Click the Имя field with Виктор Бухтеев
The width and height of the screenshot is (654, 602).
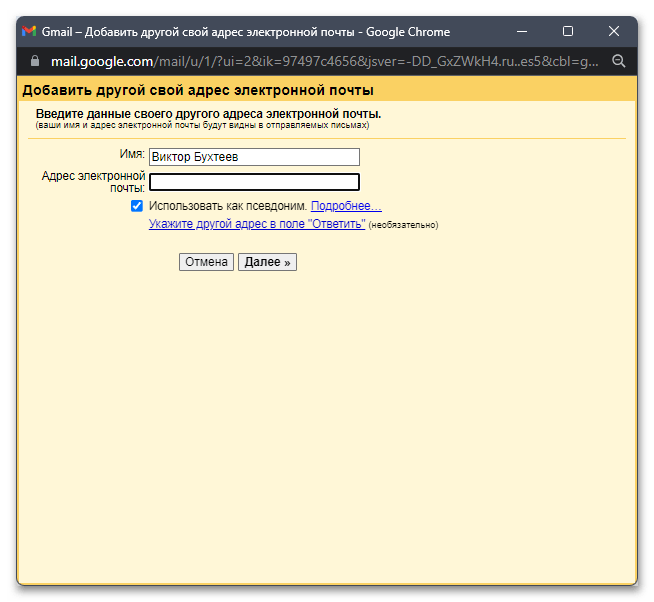(x=254, y=157)
